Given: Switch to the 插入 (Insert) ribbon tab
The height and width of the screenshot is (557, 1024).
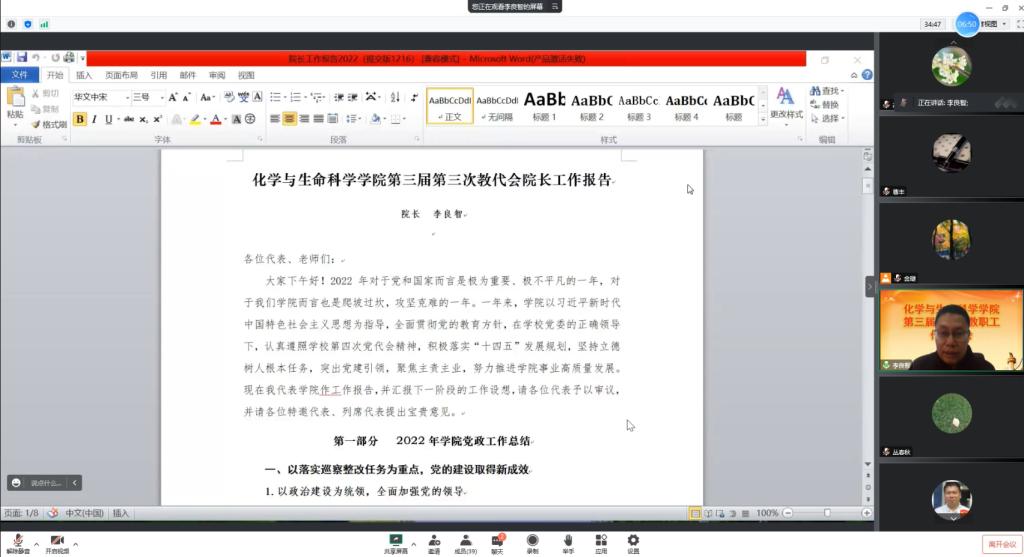Looking at the screenshot, I should pyautogui.click(x=84, y=75).
